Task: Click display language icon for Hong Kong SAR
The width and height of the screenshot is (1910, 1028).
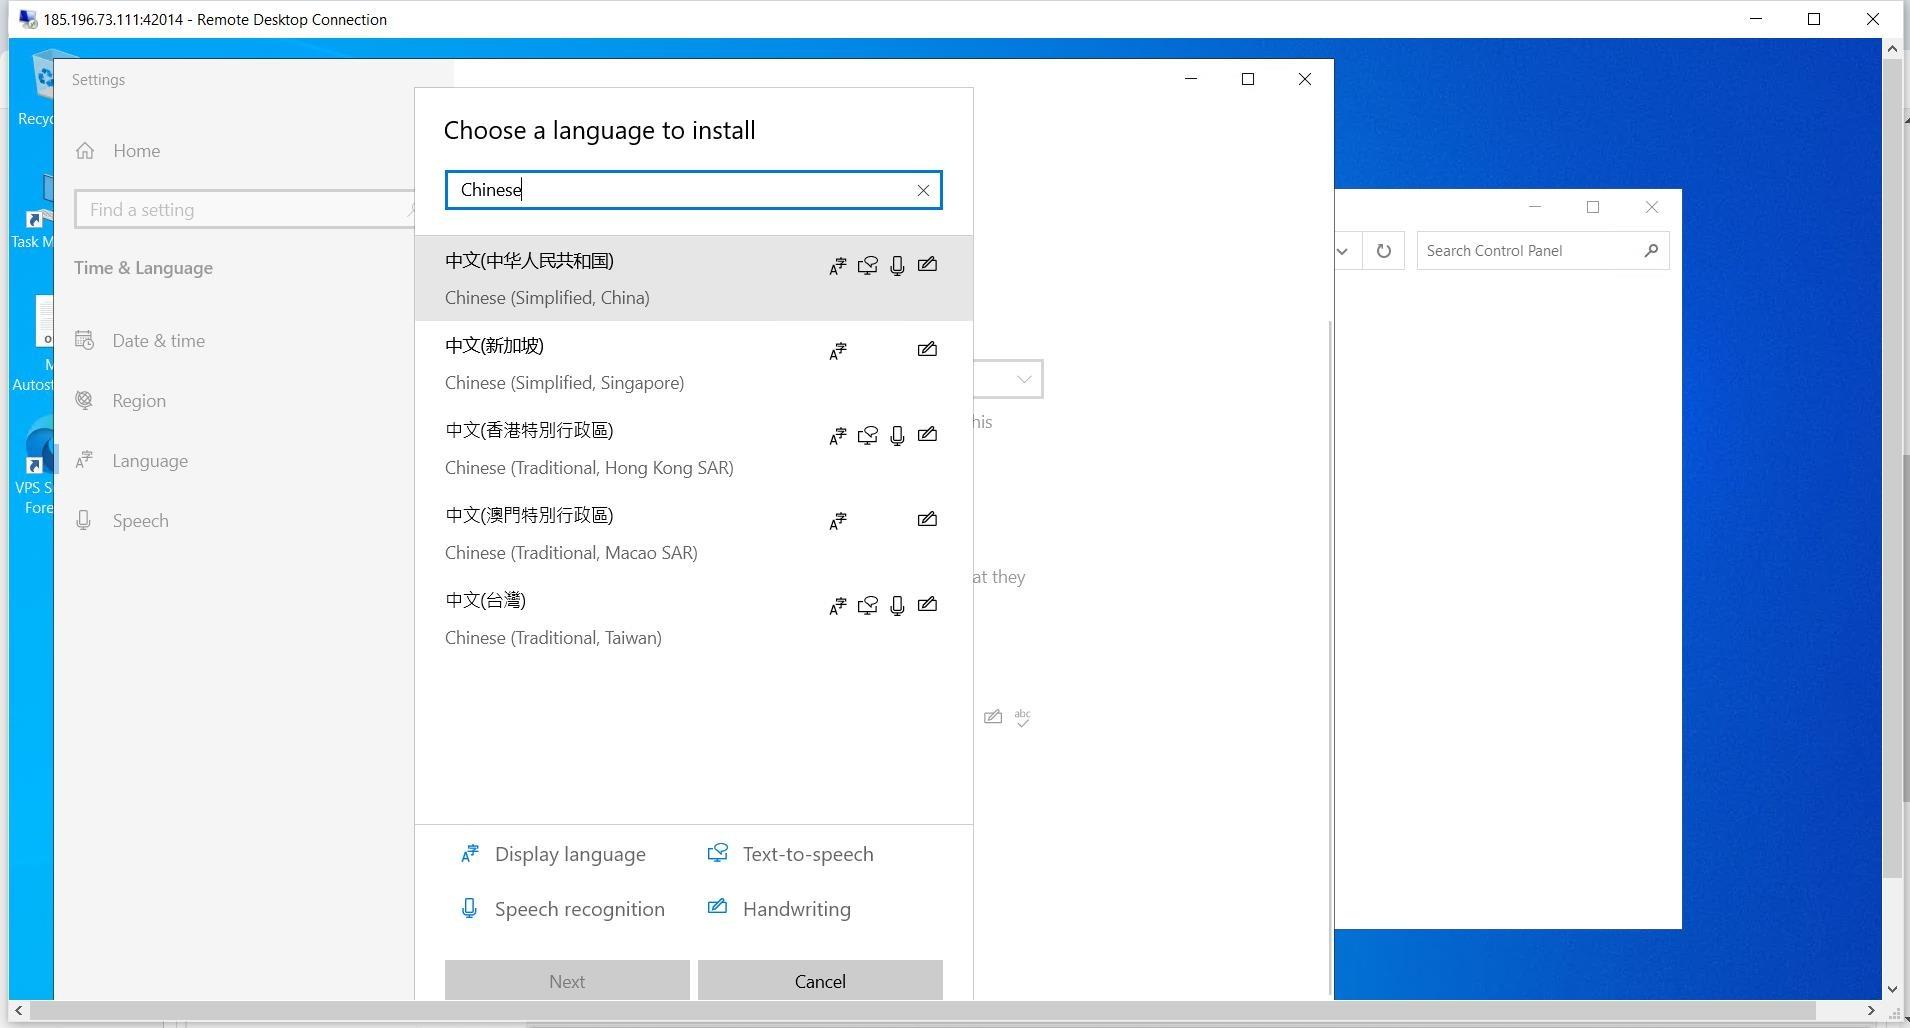Action: pos(838,435)
